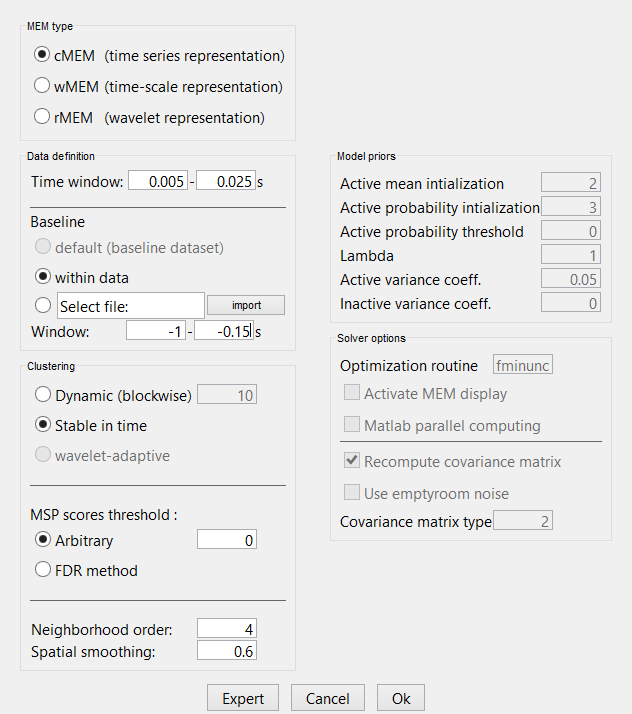This screenshot has height=714, width=632.
Task: Click the baseline Select file text field
Action: click(x=131, y=305)
